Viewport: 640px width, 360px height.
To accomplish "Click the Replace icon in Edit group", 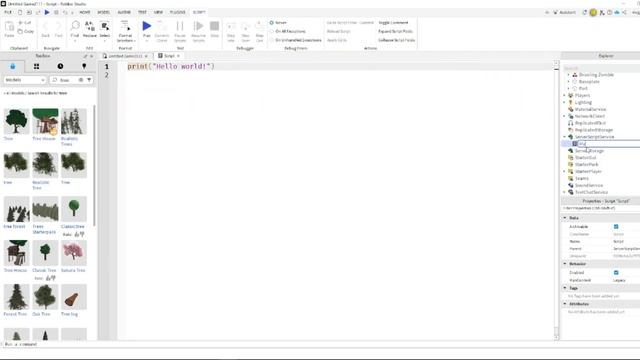I will click(90, 26).
